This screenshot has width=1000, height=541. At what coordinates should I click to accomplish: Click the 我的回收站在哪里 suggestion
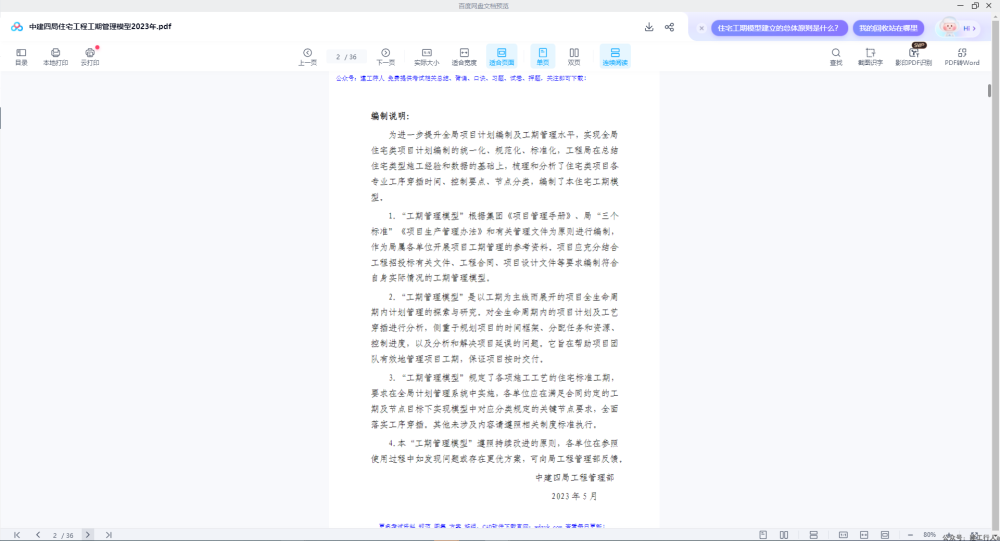click(888, 28)
